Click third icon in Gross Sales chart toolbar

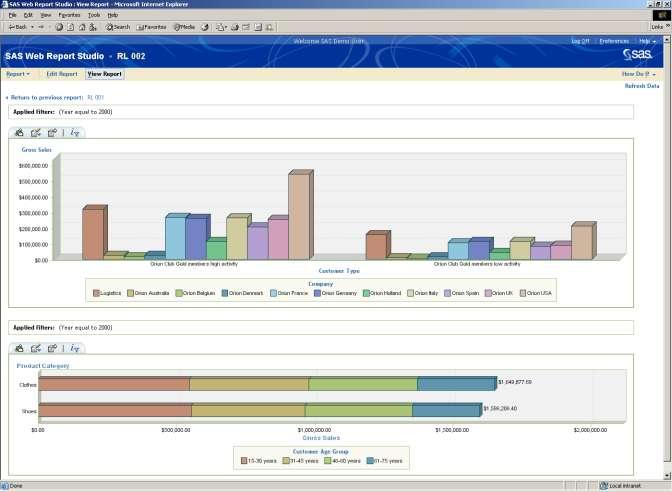pyautogui.click(x=52, y=133)
